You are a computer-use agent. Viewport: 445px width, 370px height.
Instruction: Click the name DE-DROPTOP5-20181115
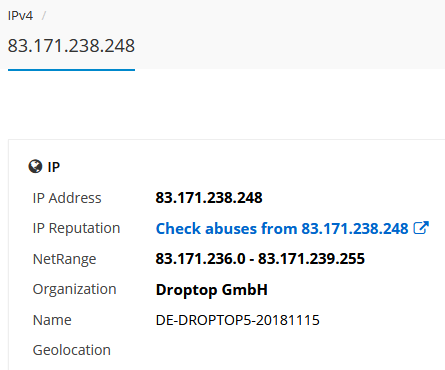tap(237, 320)
